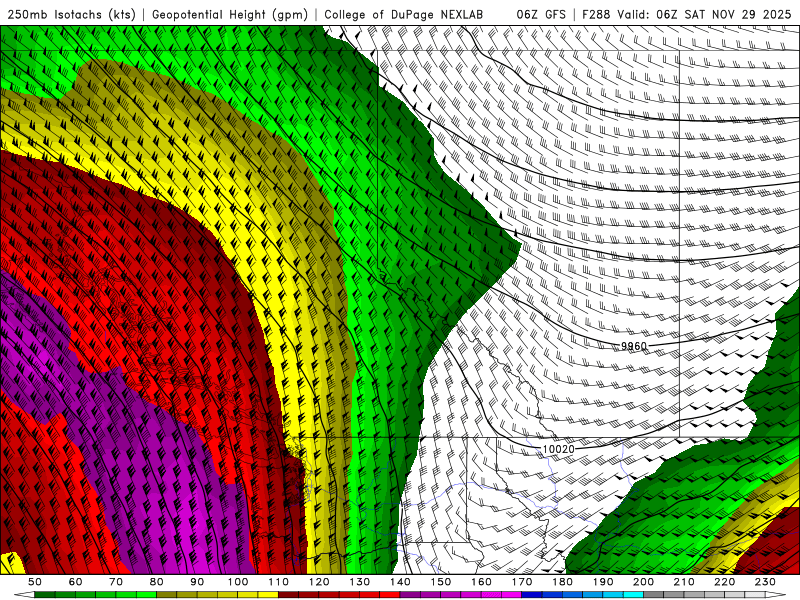800x600 pixels.
Task: Click legend value 210
Action: (x=684, y=582)
